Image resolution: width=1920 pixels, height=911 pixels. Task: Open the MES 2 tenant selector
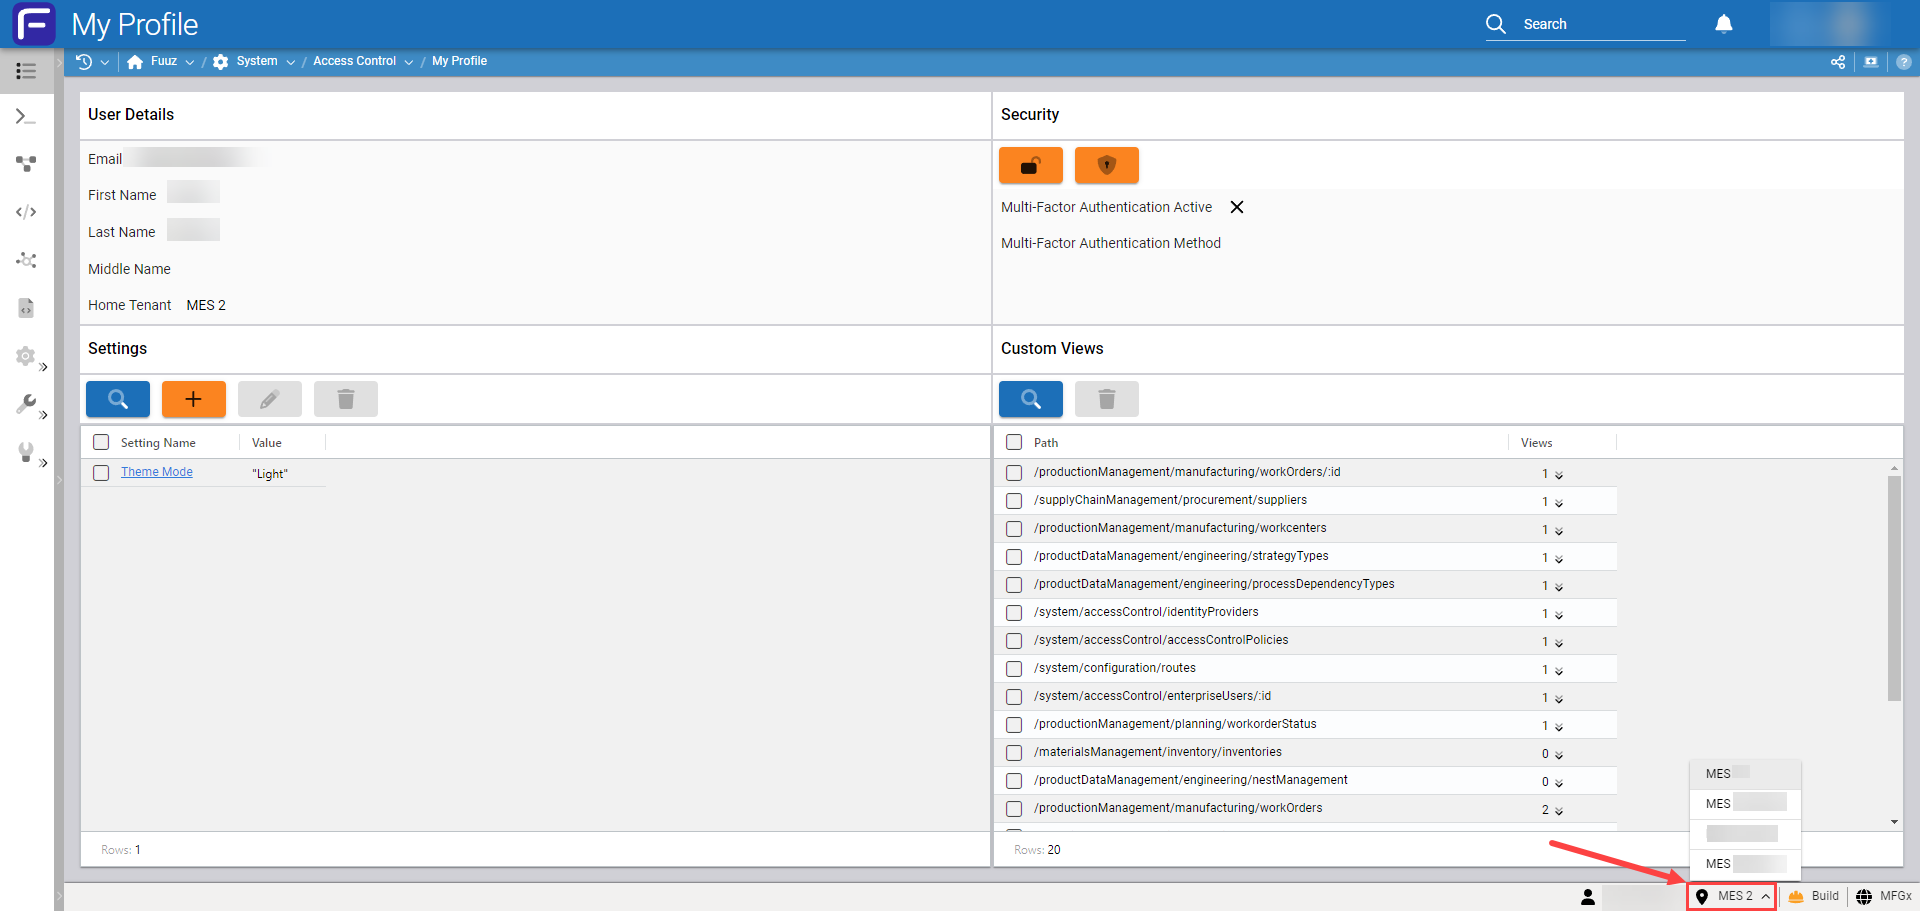pyautogui.click(x=1733, y=896)
